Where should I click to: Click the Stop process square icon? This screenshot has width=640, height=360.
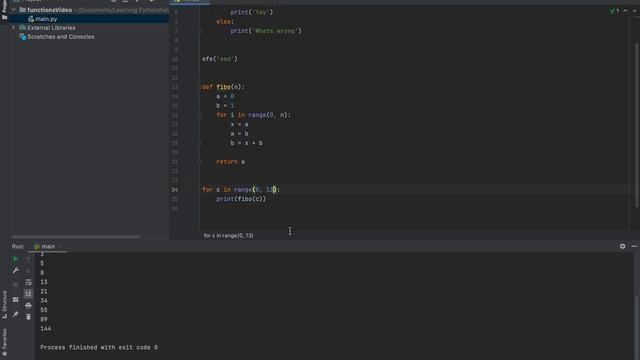[x=16, y=284]
